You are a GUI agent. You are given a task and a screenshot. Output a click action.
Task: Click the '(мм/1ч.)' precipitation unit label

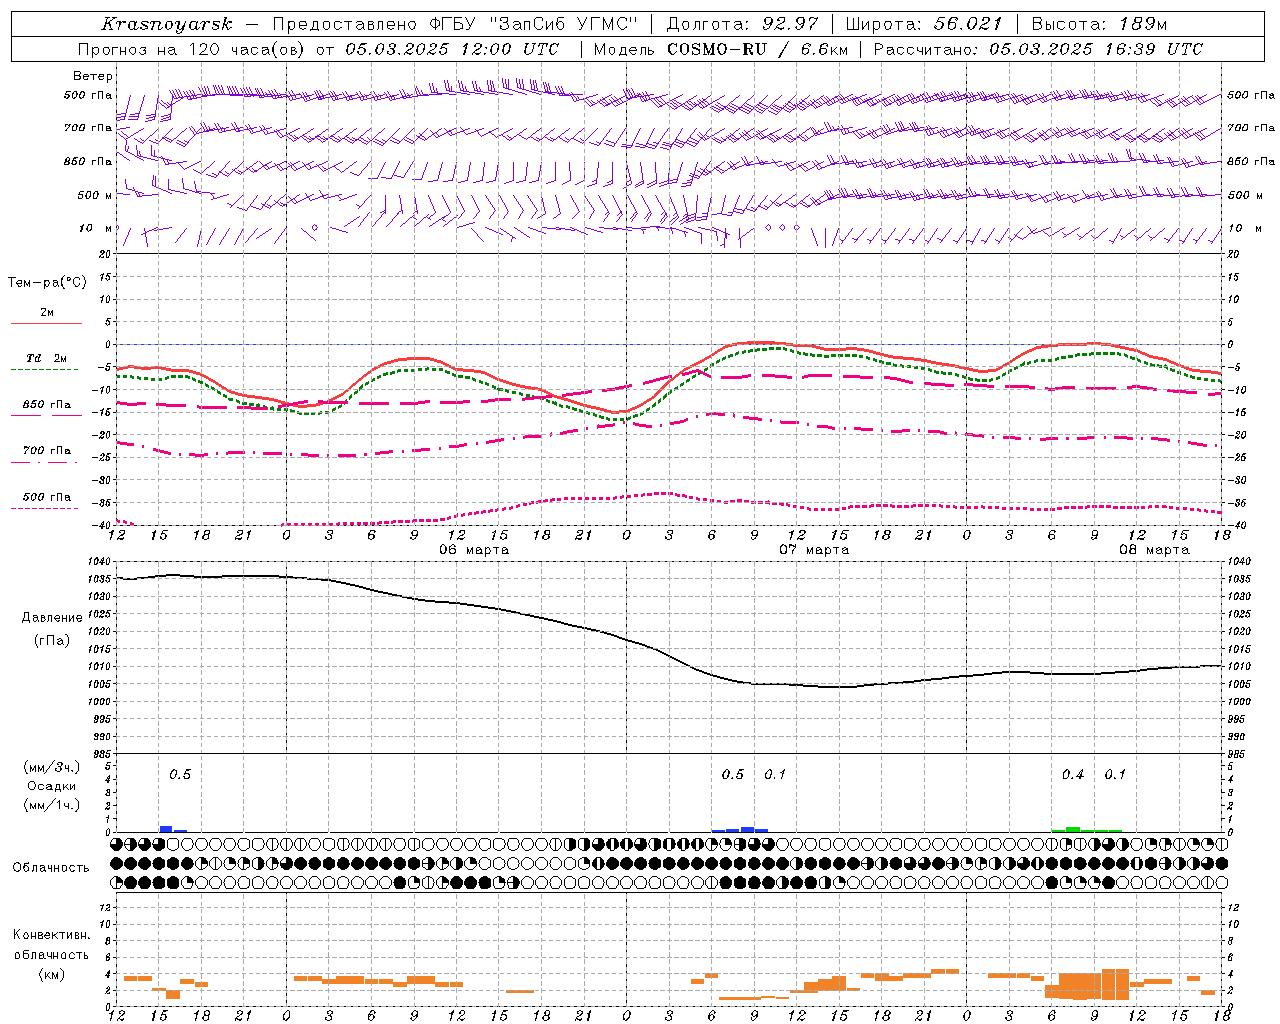[52, 805]
